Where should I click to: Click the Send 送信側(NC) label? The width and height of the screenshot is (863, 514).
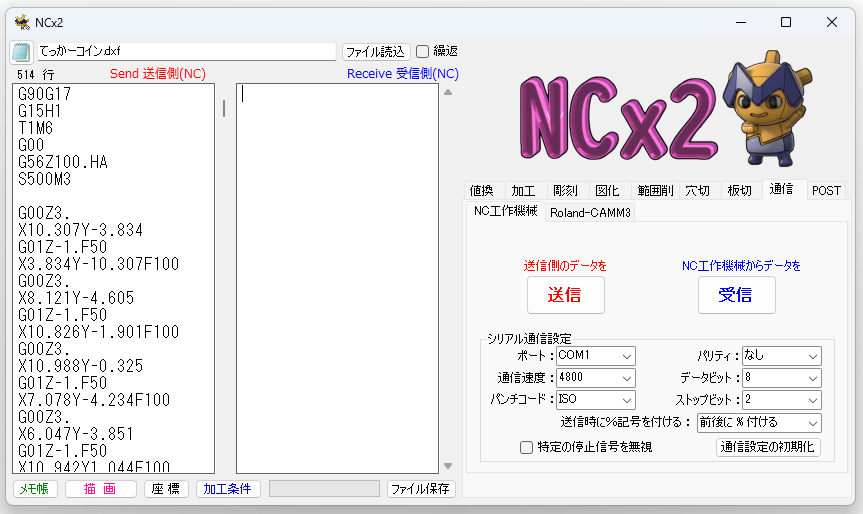point(158,74)
